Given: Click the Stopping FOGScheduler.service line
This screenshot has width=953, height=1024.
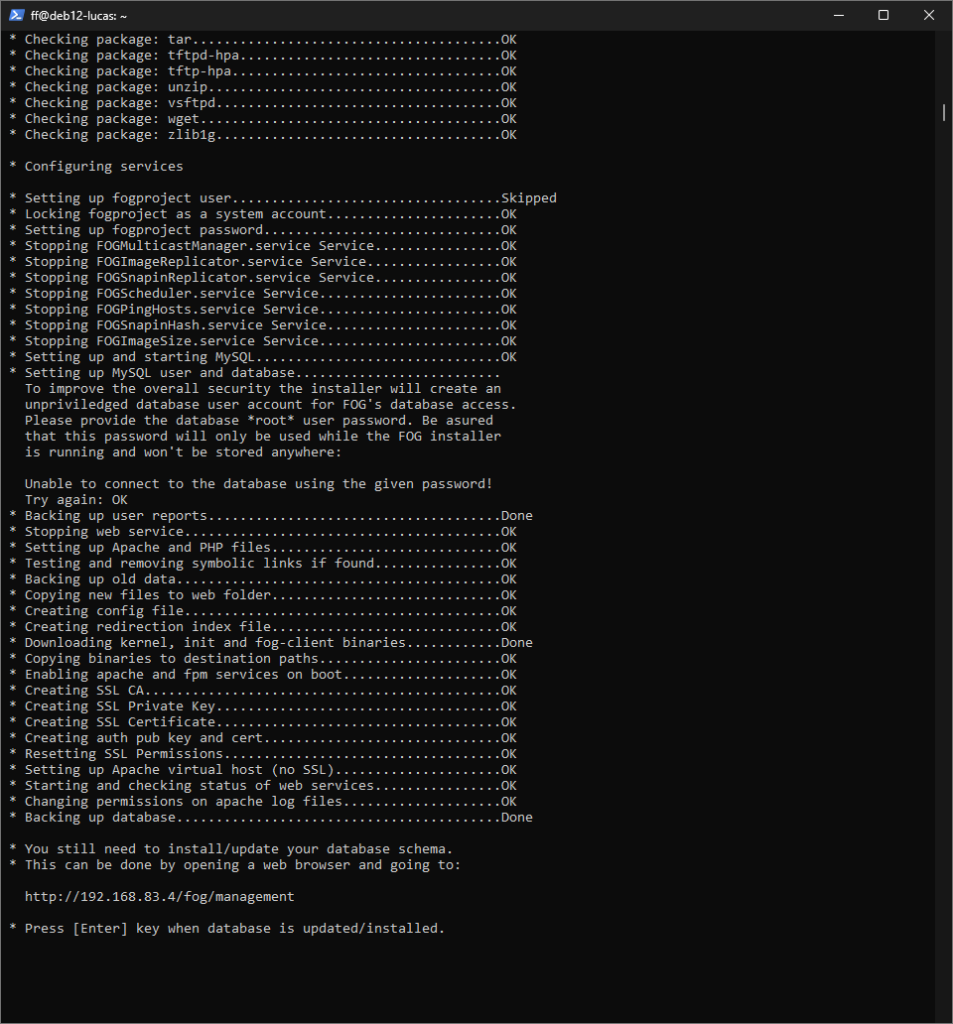Looking at the screenshot, I should (x=262, y=293).
